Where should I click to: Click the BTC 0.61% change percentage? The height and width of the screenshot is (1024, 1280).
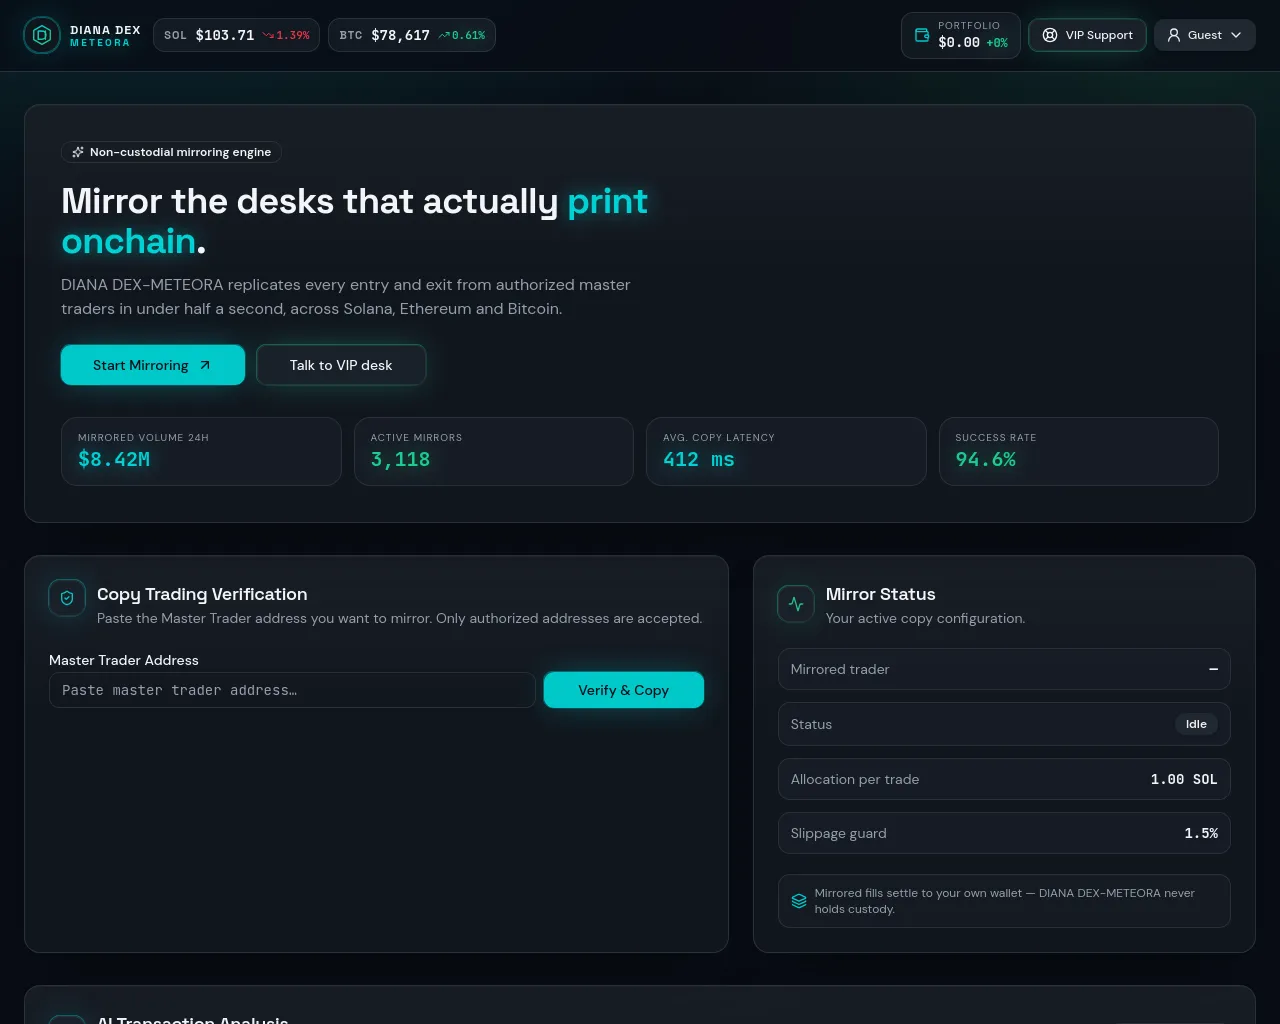(x=468, y=35)
